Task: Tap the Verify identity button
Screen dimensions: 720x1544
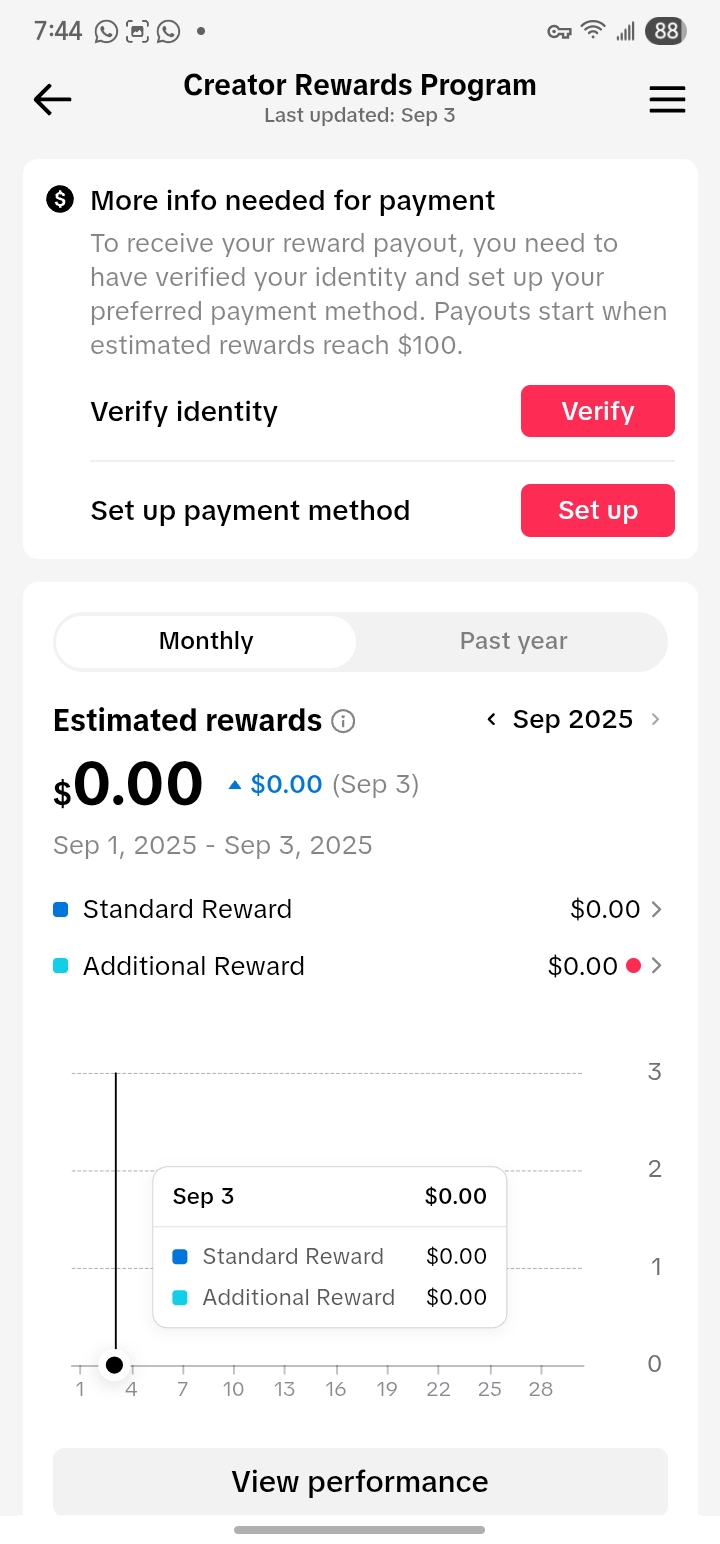Action: point(598,411)
